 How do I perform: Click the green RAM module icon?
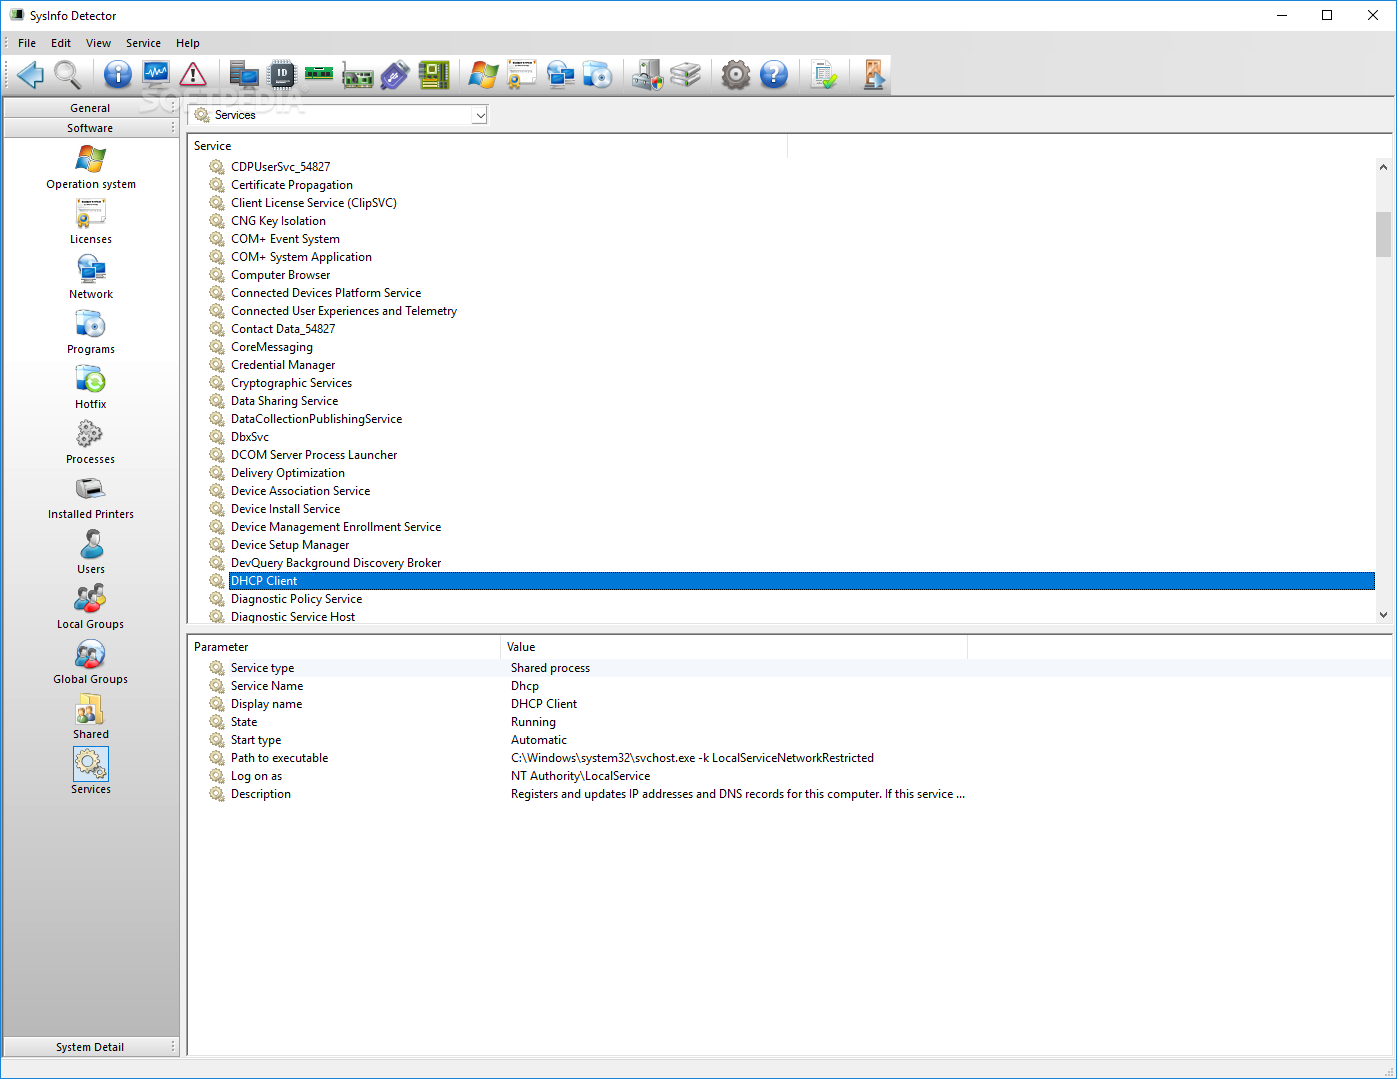[319, 74]
